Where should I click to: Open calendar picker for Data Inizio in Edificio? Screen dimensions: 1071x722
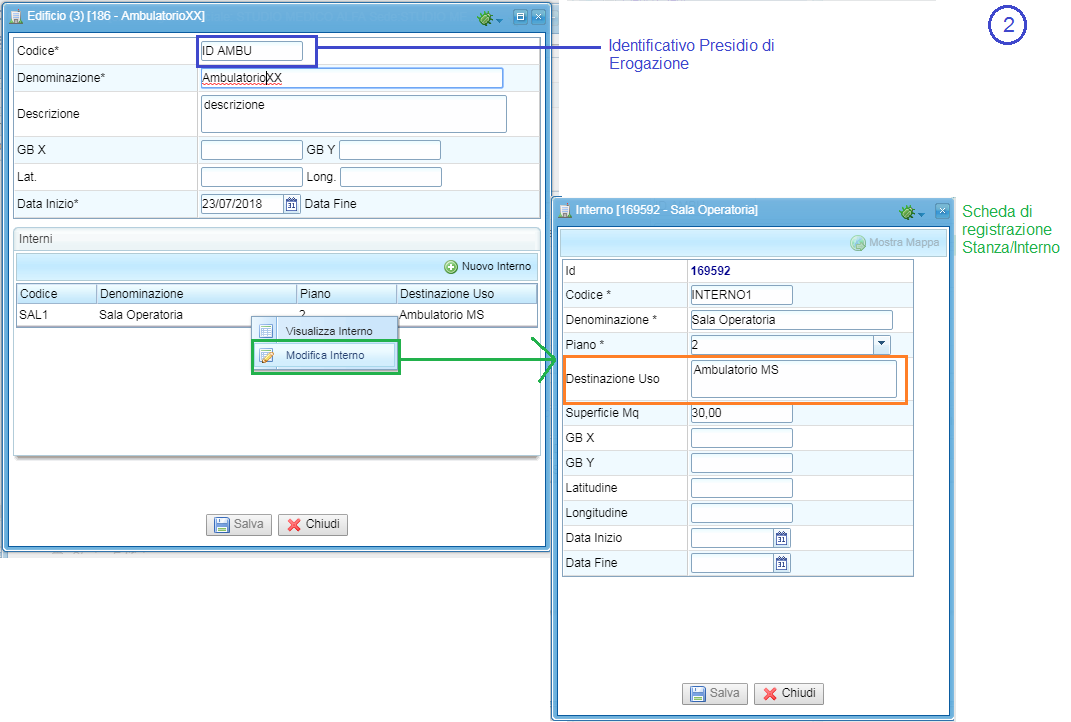pyautogui.click(x=292, y=204)
